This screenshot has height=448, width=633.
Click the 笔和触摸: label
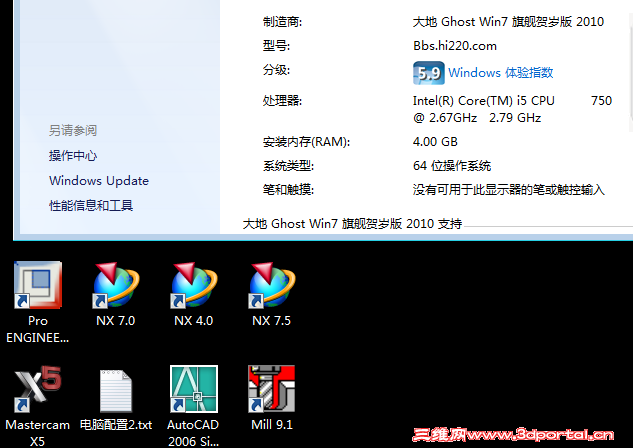click(288, 189)
